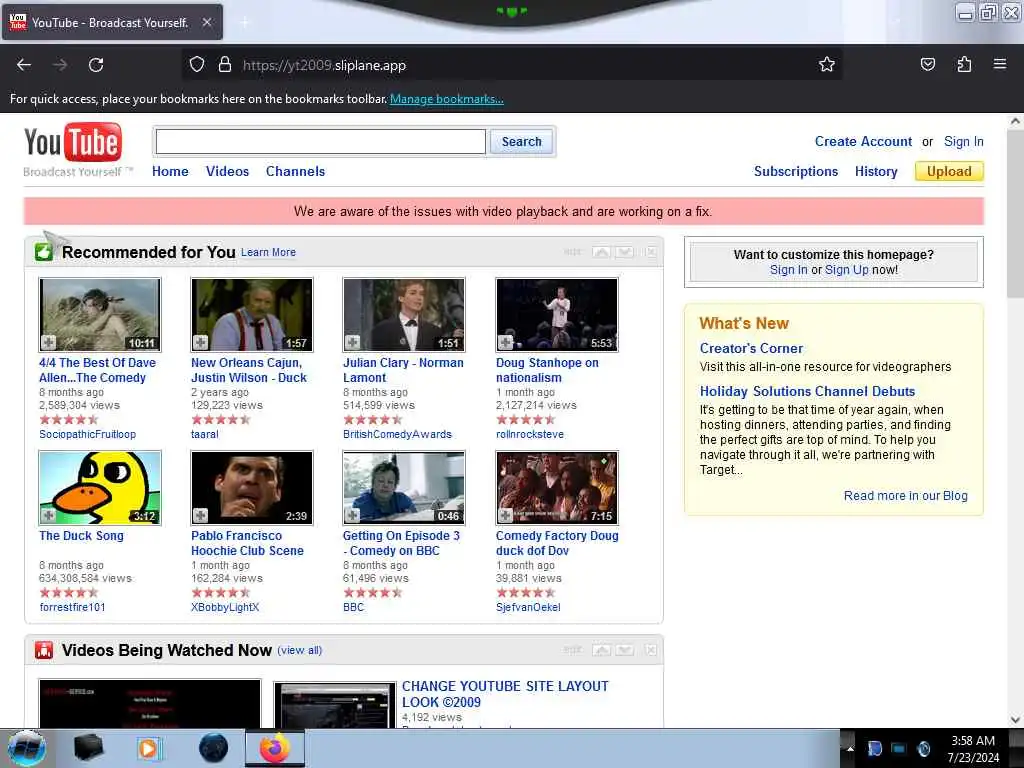
Task: Open a new tab with plus button
Action: pyautogui.click(x=244, y=22)
